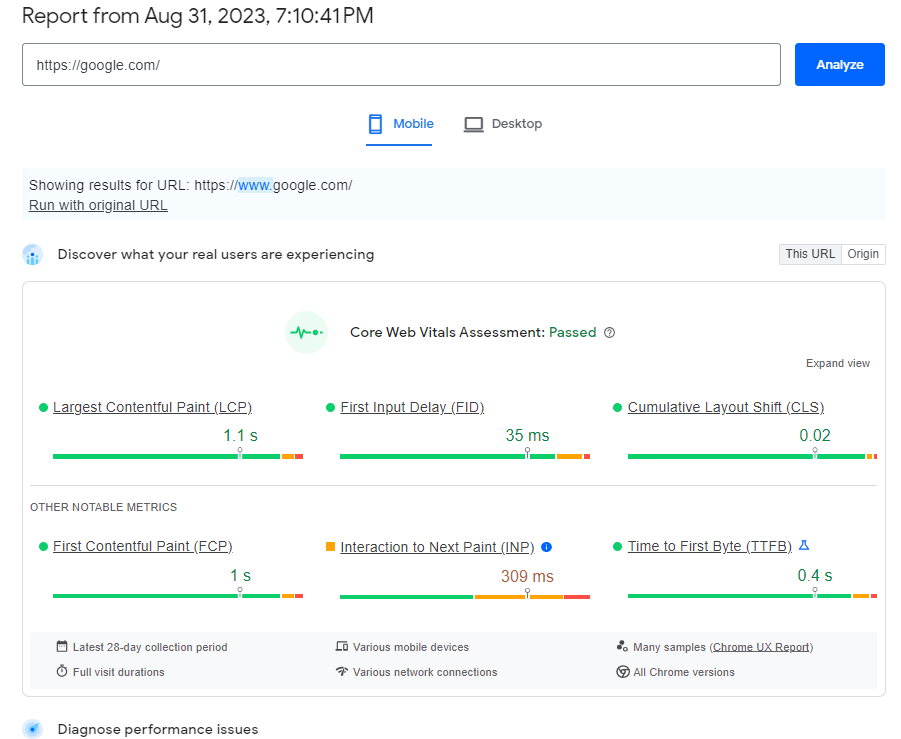901x739 pixels.
Task: Click the FCP distribution bar
Action: (178, 596)
